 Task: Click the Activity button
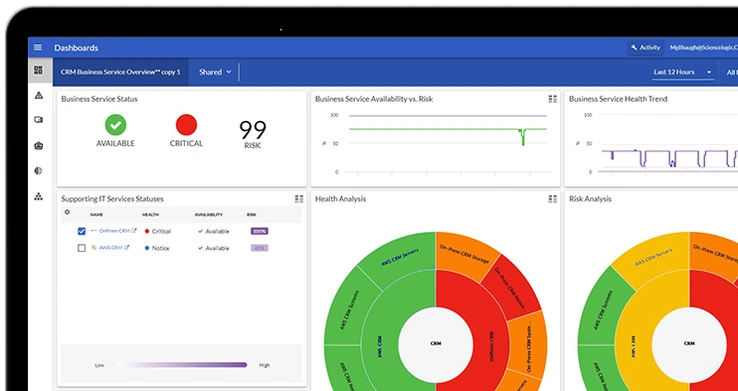pyautogui.click(x=646, y=48)
